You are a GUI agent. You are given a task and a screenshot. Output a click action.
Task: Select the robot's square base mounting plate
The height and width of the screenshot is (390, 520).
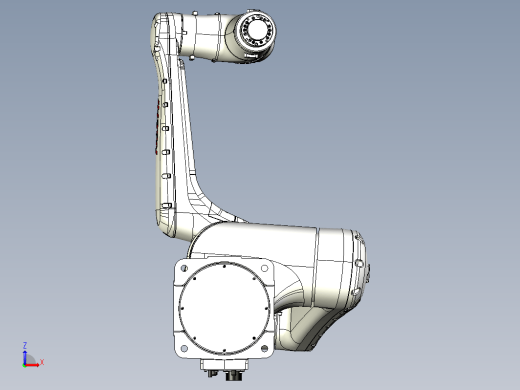(x=224, y=308)
